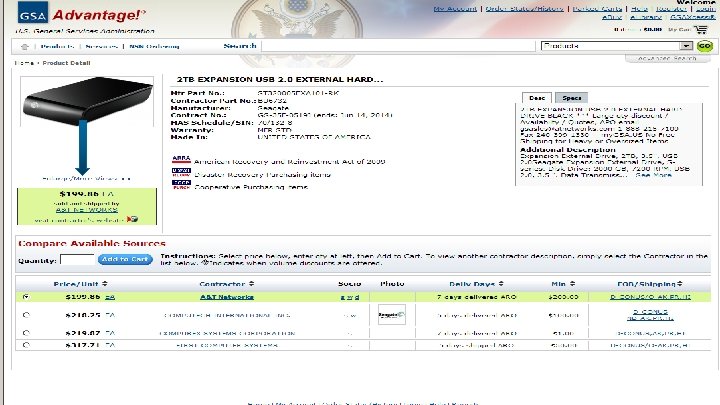Open the eLibrary link
This screenshot has height=405, width=720.
coord(646,17)
